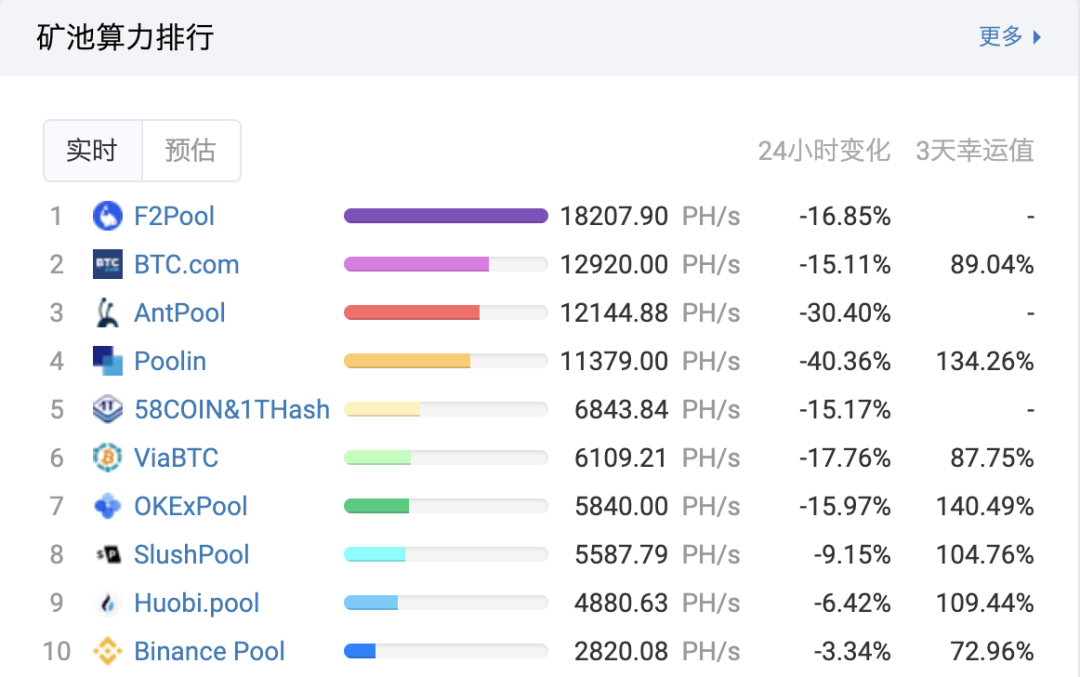Click the 89.04% luck value
This screenshot has height=677, width=1080.
(992, 264)
